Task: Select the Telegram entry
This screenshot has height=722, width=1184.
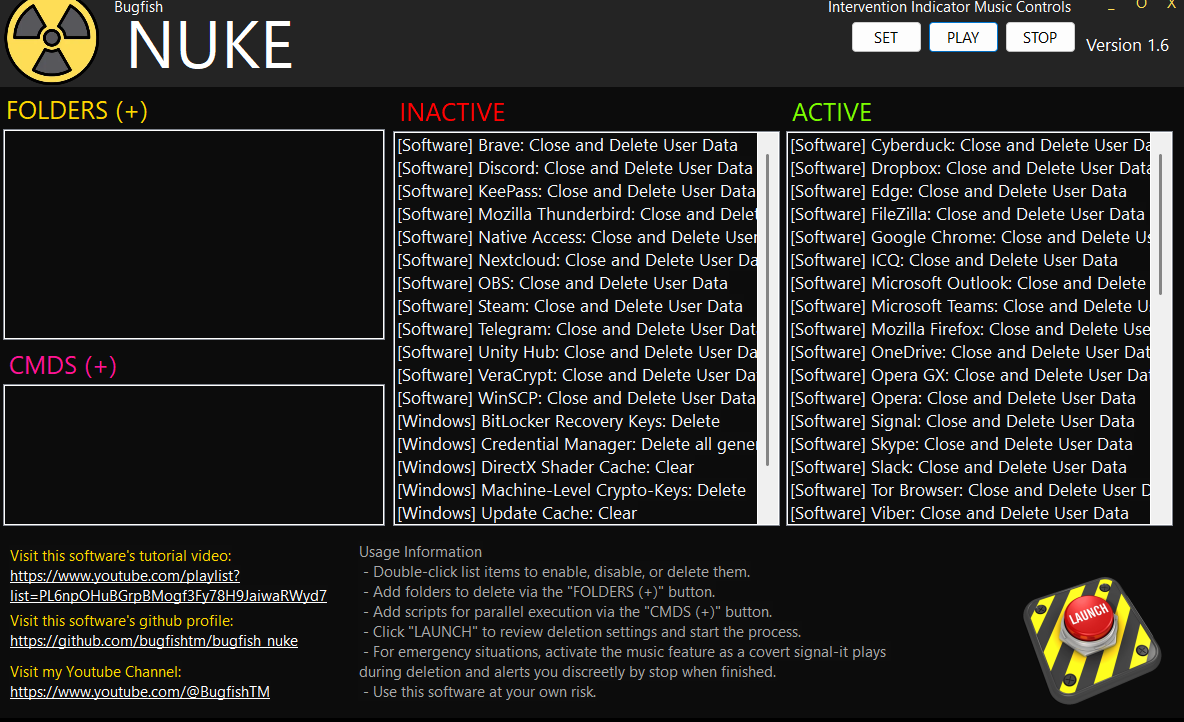Action: coord(576,329)
